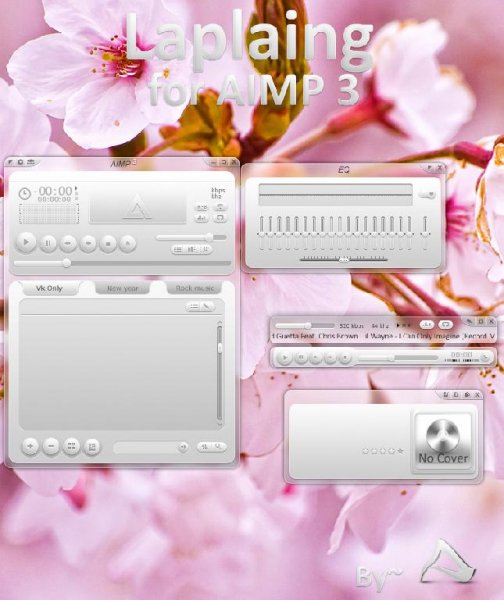The height and width of the screenshot is (600, 504).
Task: Select the Rock music playlist tab
Action: (x=194, y=288)
